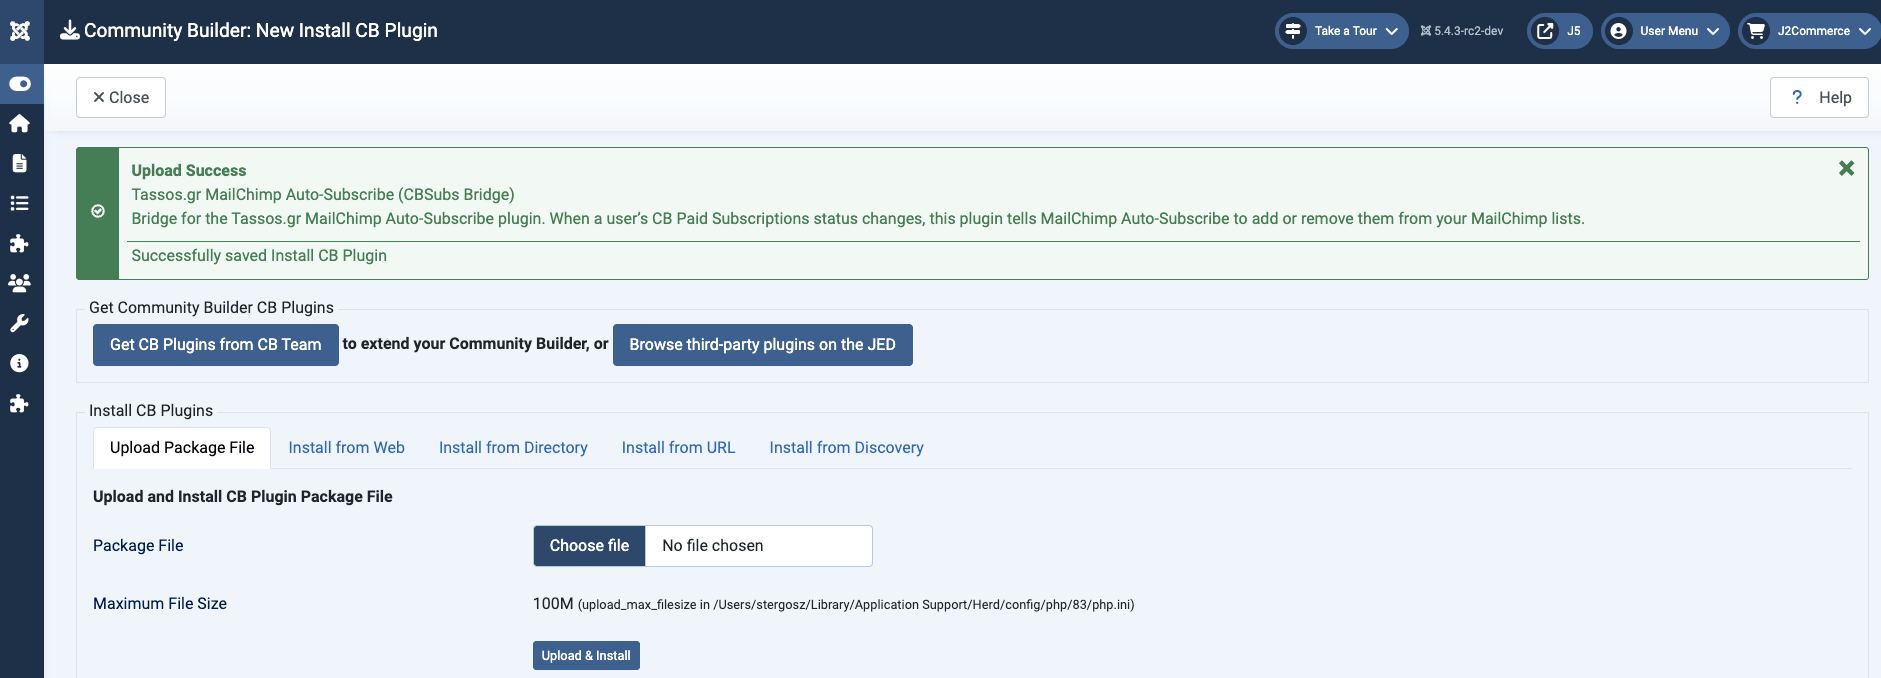The height and width of the screenshot is (678, 1881).
Task: Open the Content file icon in sidebar
Action: [19, 163]
